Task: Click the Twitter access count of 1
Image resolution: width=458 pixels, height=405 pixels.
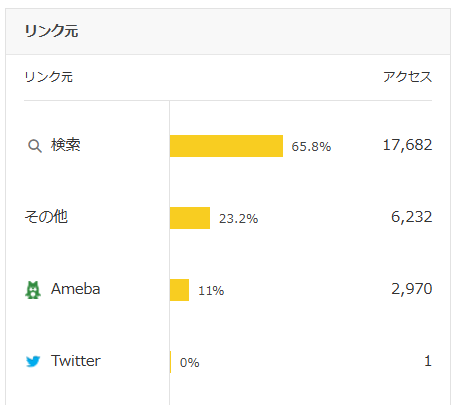Action: [x=428, y=361]
